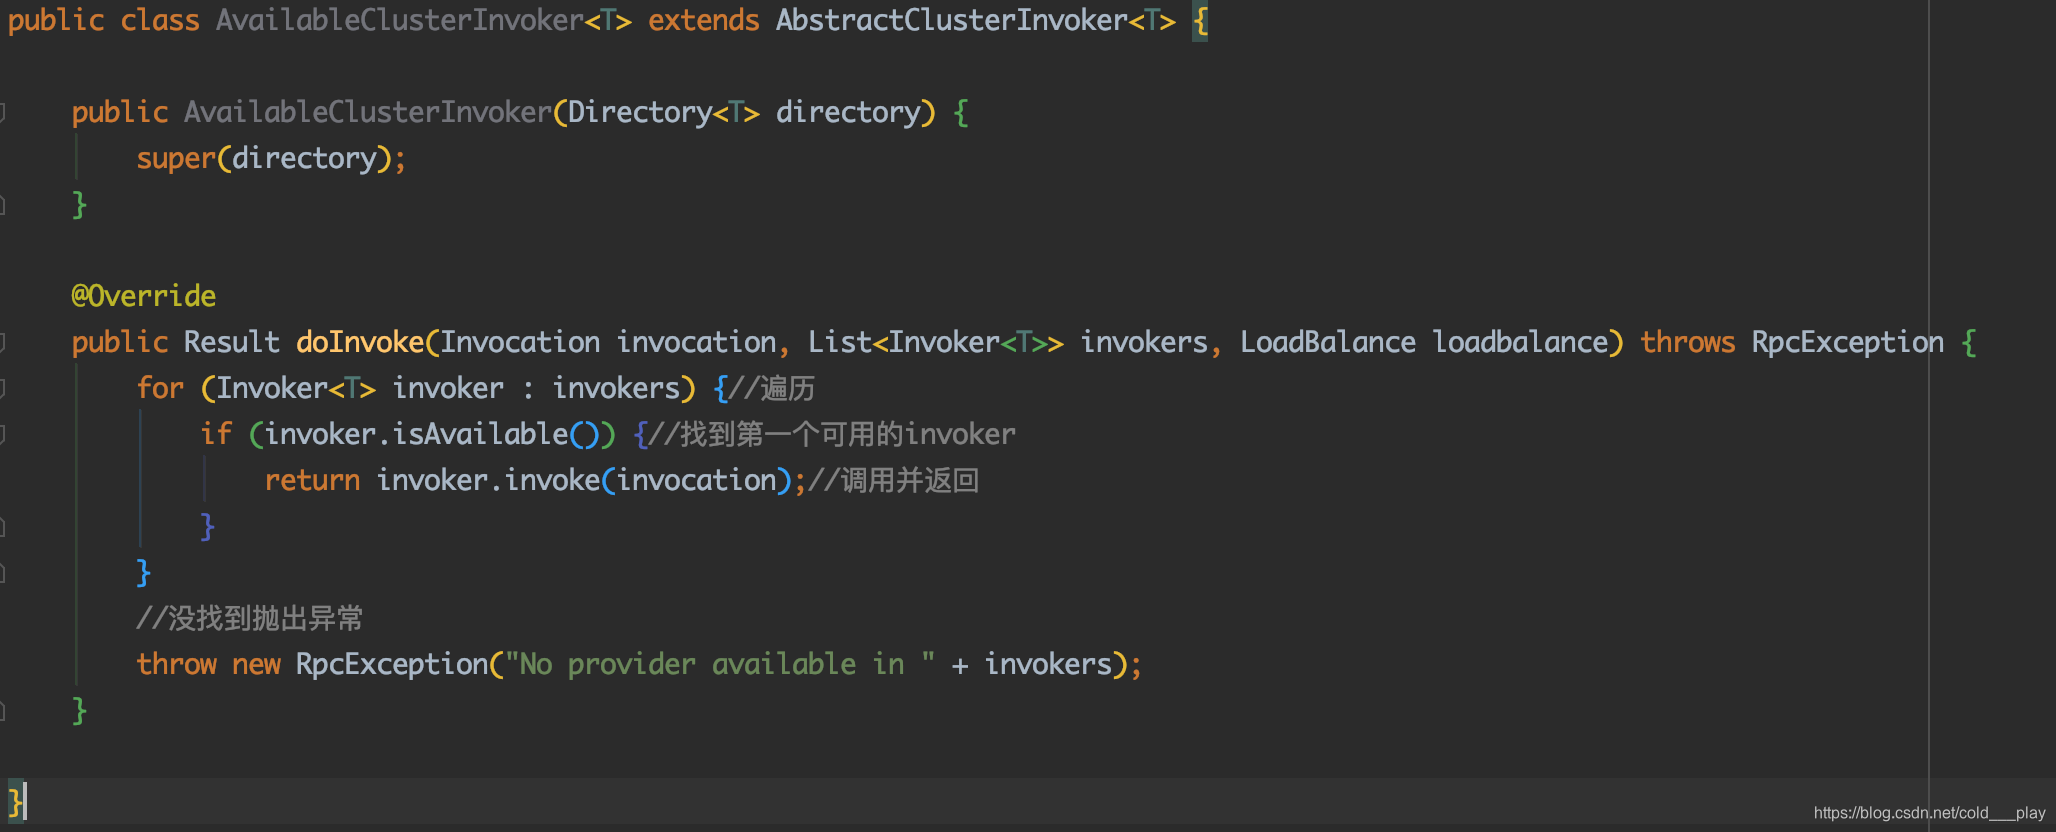Click RpcException in the throws clause
2056x832 pixels.
1848,342
